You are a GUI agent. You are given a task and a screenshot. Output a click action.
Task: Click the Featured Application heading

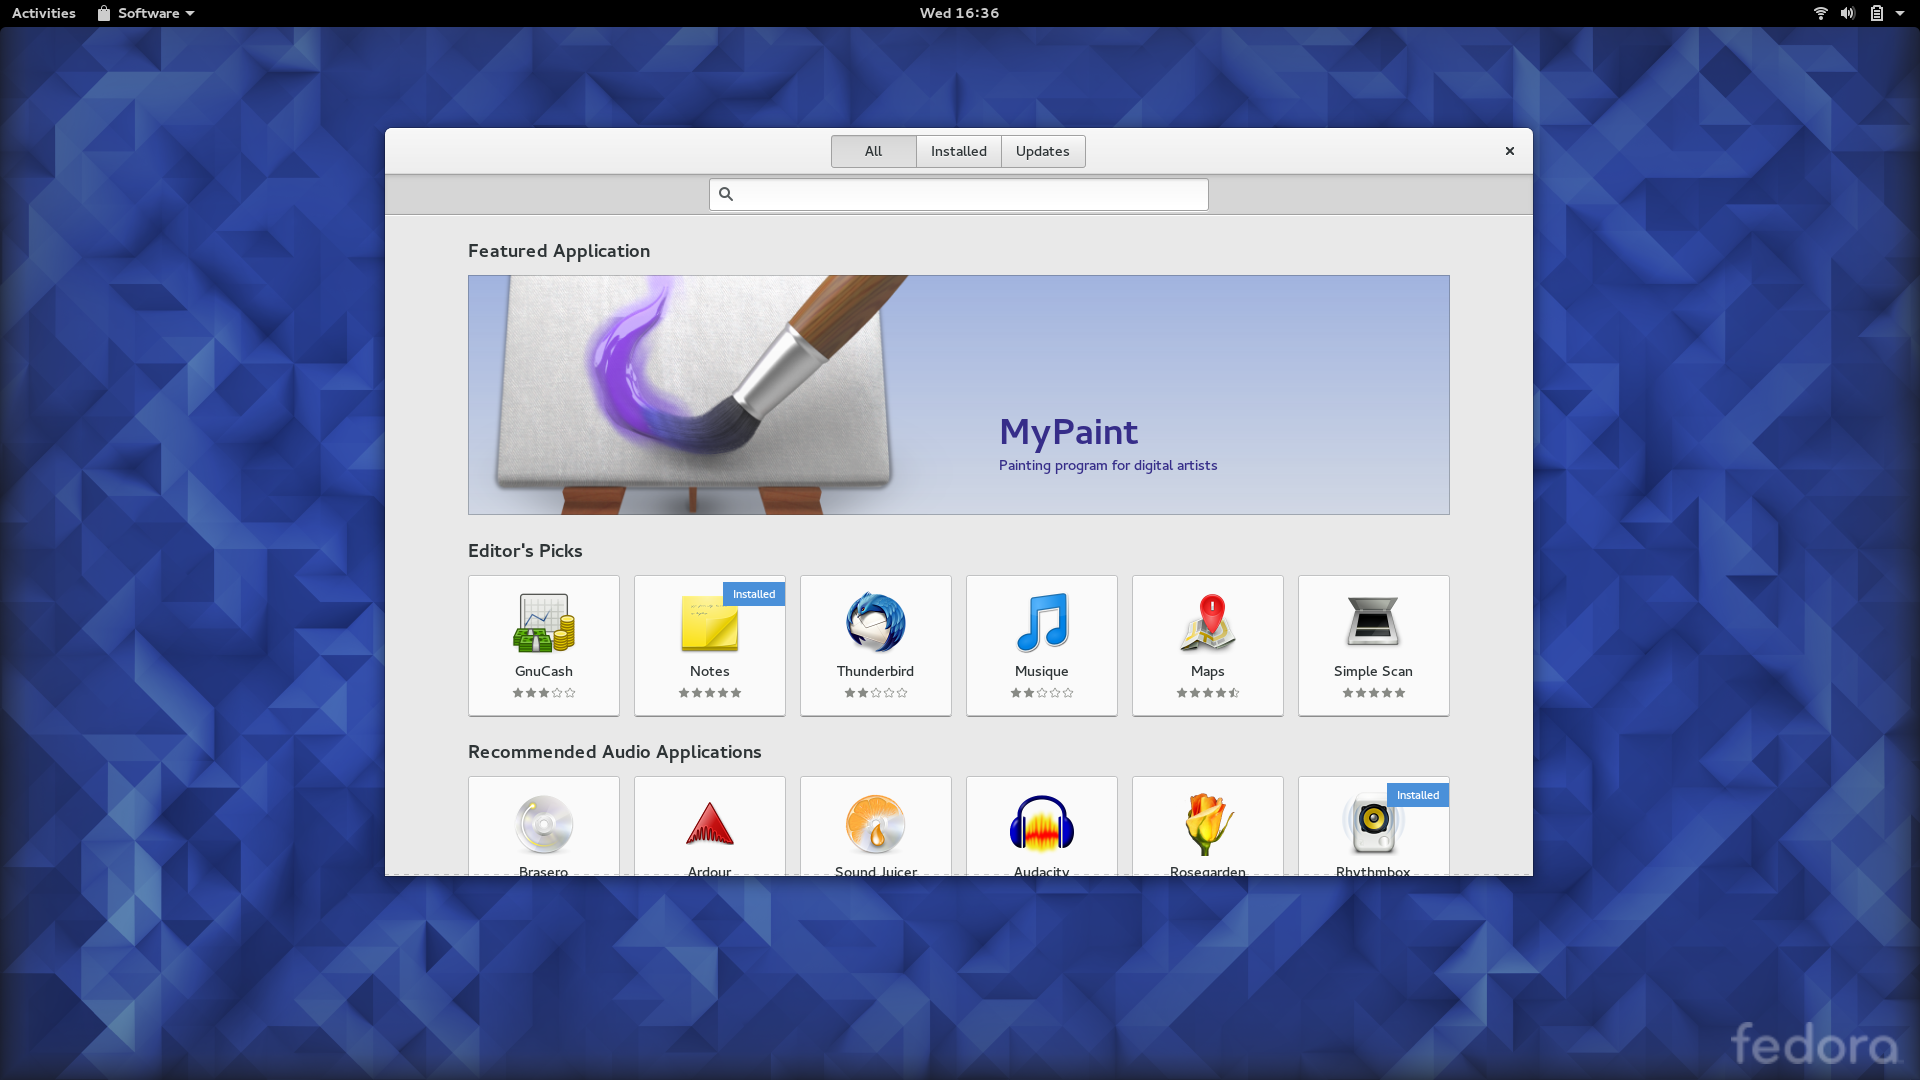pyautogui.click(x=559, y=251)
